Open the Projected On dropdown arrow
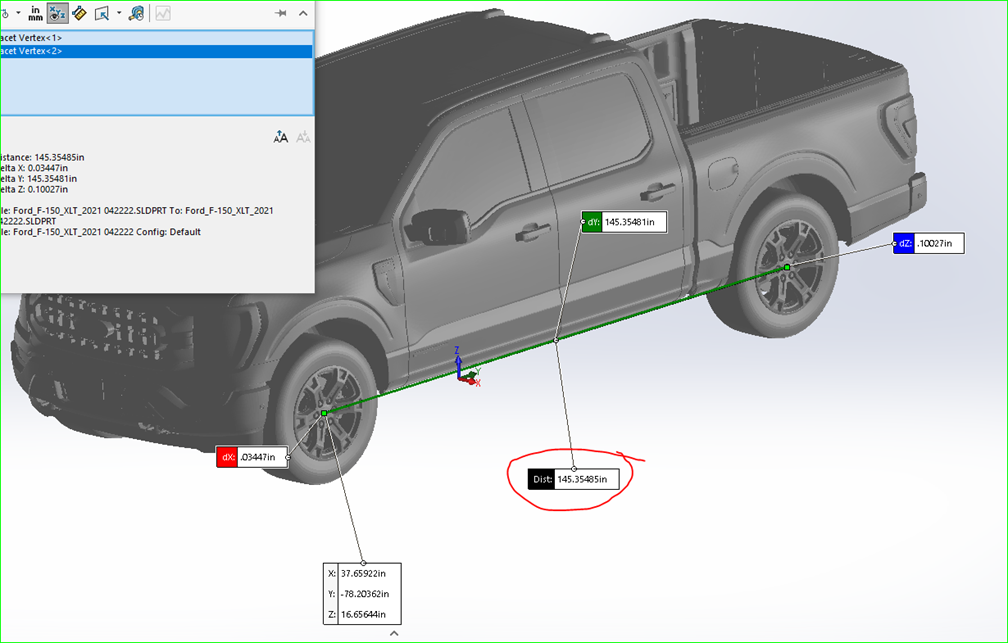Image resolution: width=1008 pixels, height=643 pixels. (x=119, y=13)
